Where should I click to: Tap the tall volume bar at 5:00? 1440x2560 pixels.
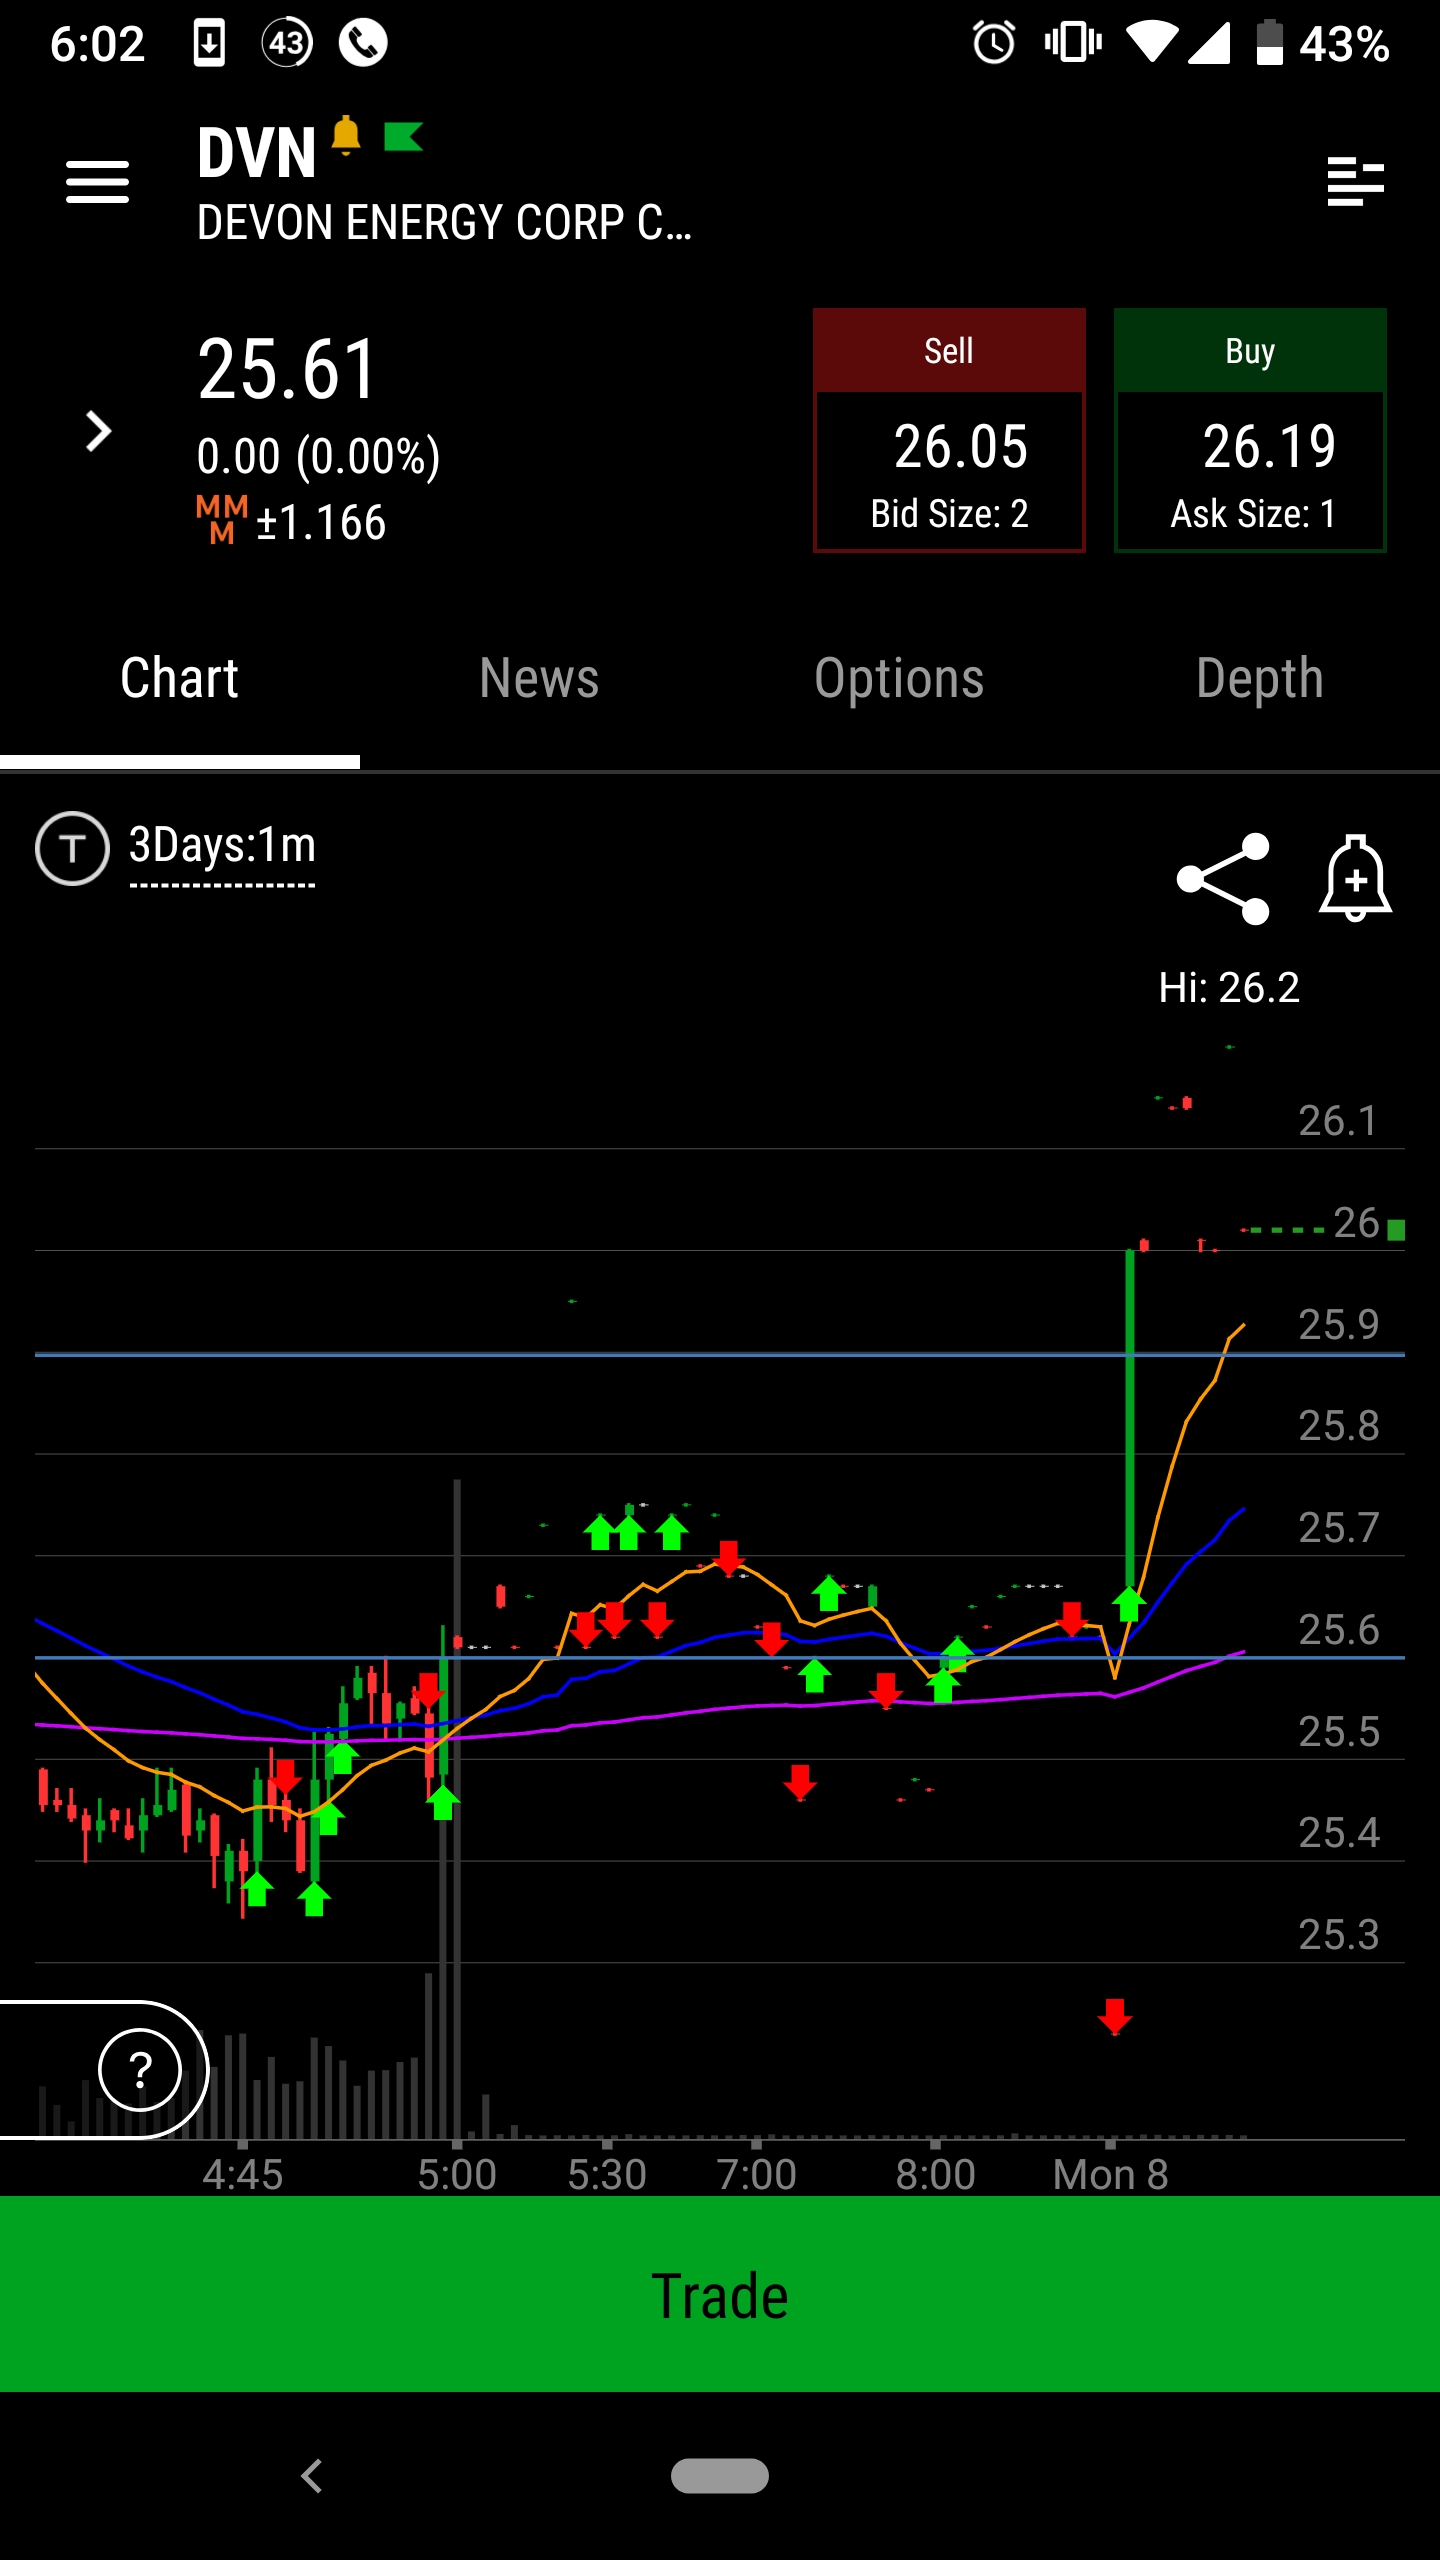tap(457, 1808)
